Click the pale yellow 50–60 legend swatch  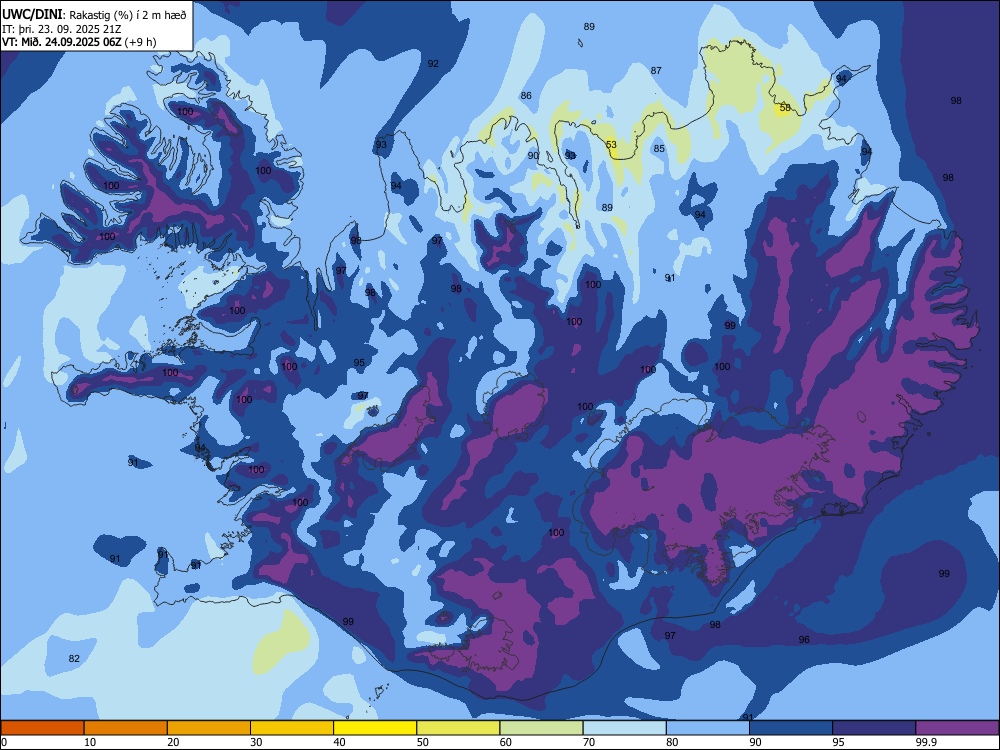coord(458,728)
